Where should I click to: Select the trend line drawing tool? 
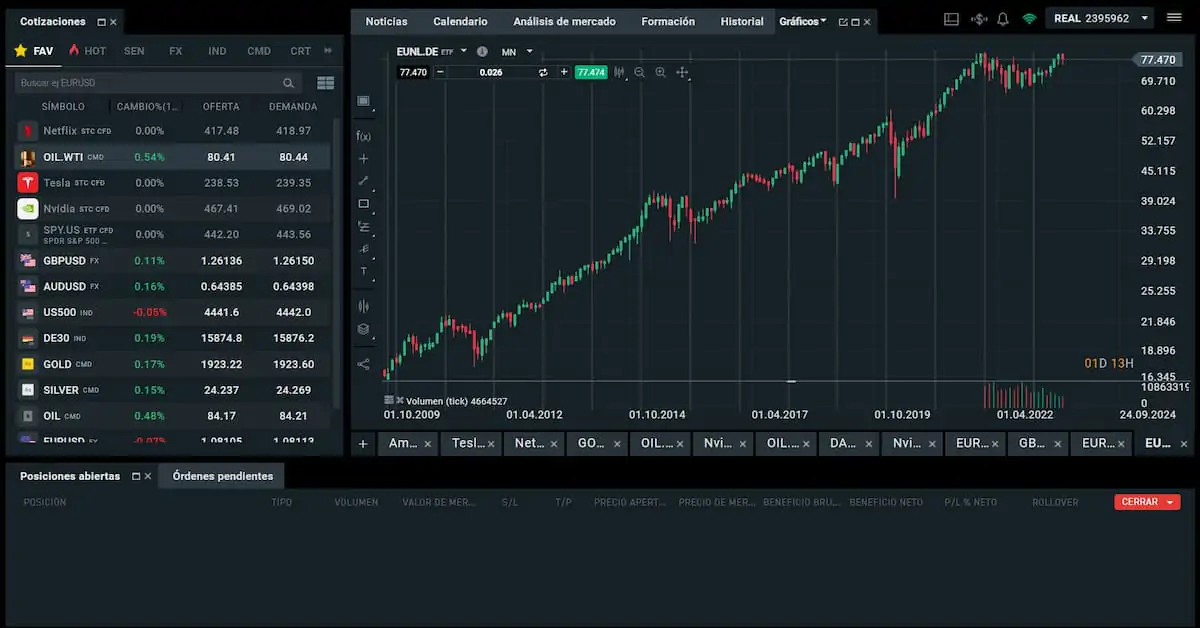[363, 181]
